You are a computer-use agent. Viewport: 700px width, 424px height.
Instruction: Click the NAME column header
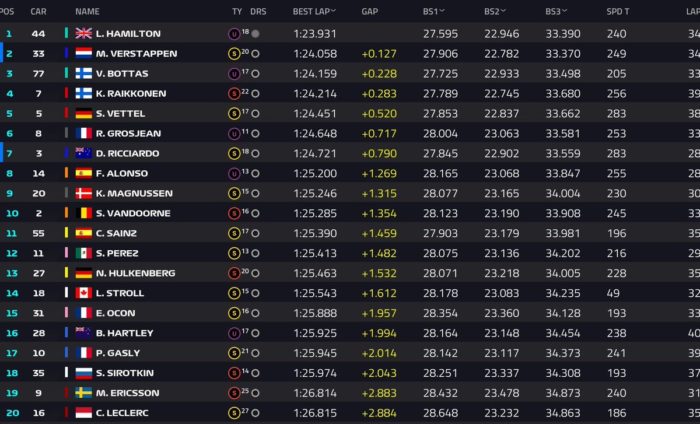point(87,11)
